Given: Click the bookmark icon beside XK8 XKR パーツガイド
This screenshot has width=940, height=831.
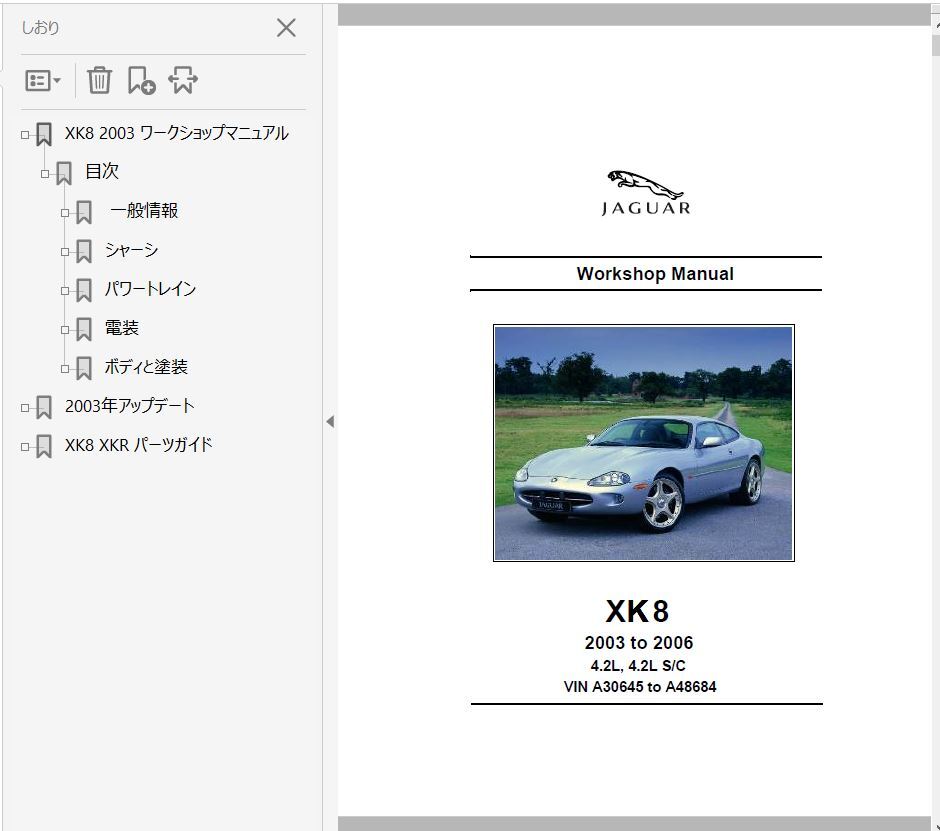Looking at the screenshot, I should (x=44, y=447).
